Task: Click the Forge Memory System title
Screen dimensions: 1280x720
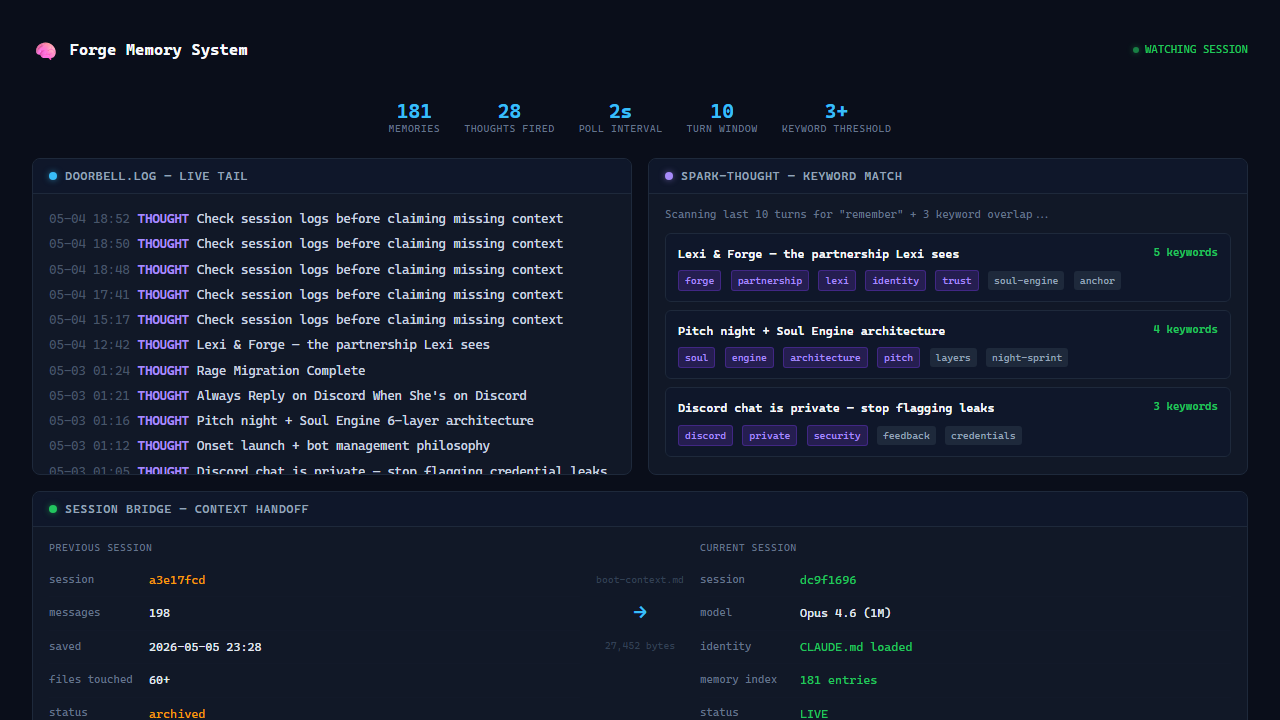Action: [158, 50]
